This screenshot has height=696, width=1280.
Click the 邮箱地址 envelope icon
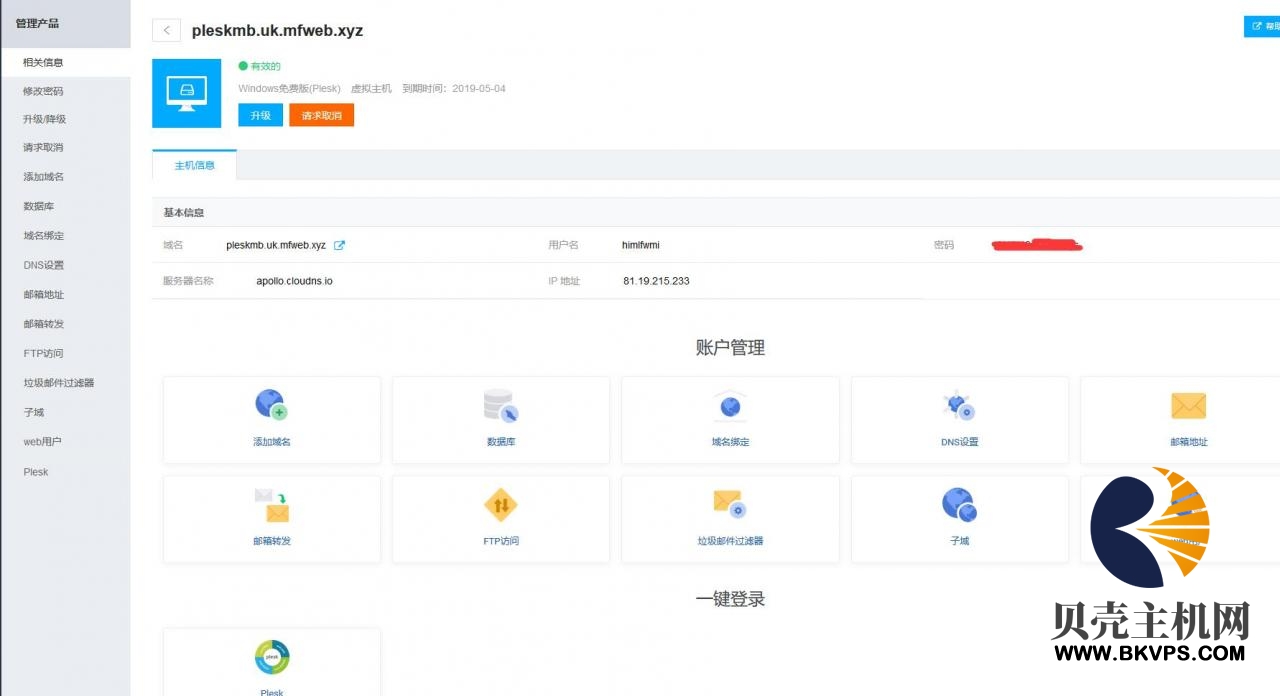point(1188,406)
